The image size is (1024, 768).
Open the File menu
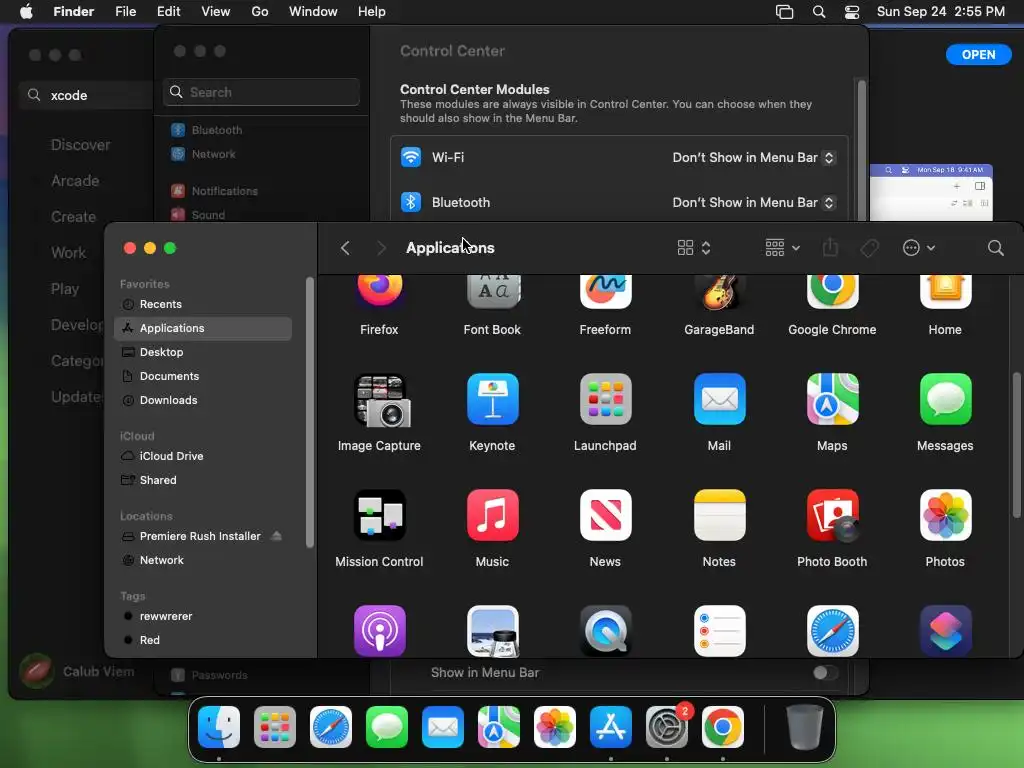[125, 12]
